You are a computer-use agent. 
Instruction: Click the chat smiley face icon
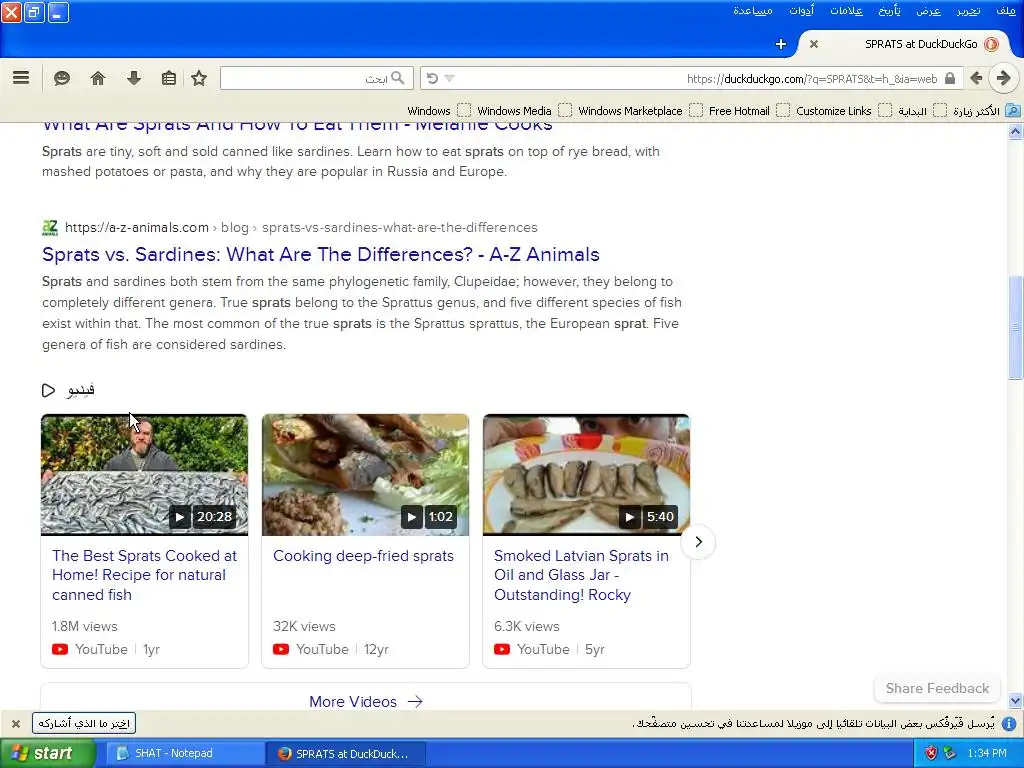tap(62, 78)
